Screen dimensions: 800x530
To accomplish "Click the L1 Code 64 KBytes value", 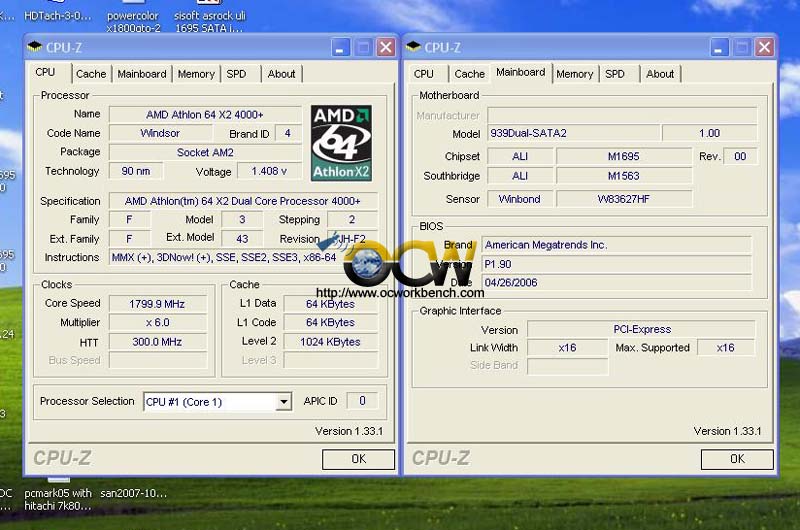I will (330, 323).
